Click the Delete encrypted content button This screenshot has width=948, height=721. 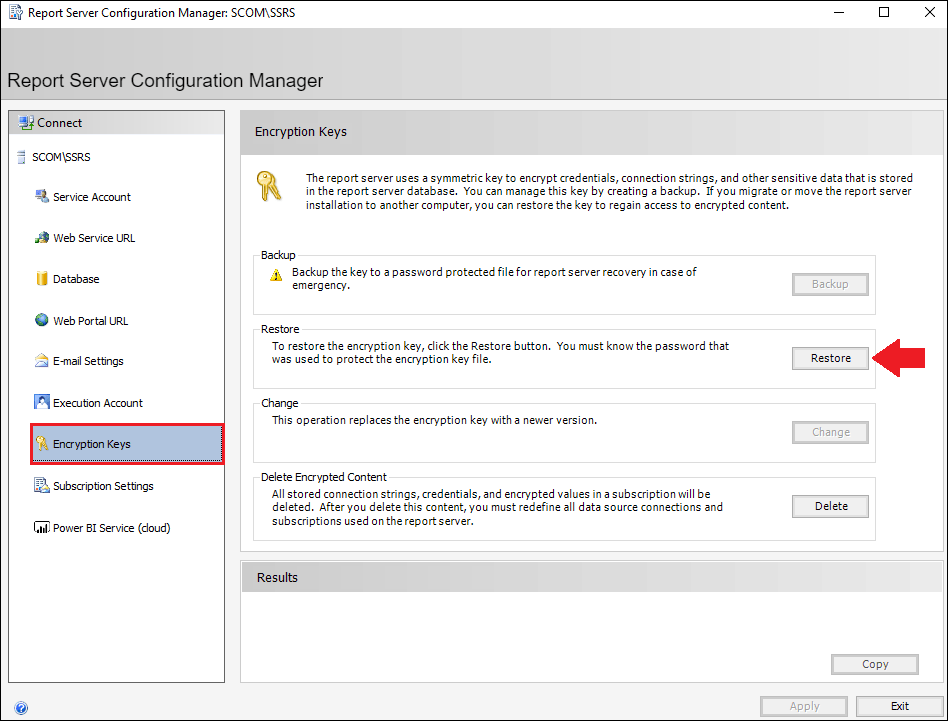tap(830, 506)
